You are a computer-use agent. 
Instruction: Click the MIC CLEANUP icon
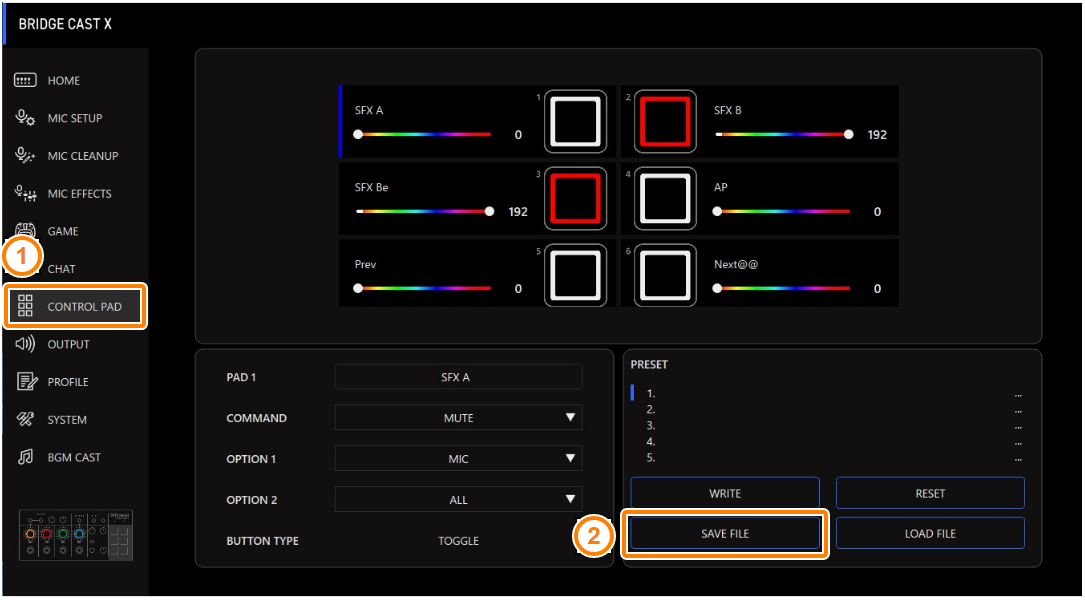click(x=25, y=156)
